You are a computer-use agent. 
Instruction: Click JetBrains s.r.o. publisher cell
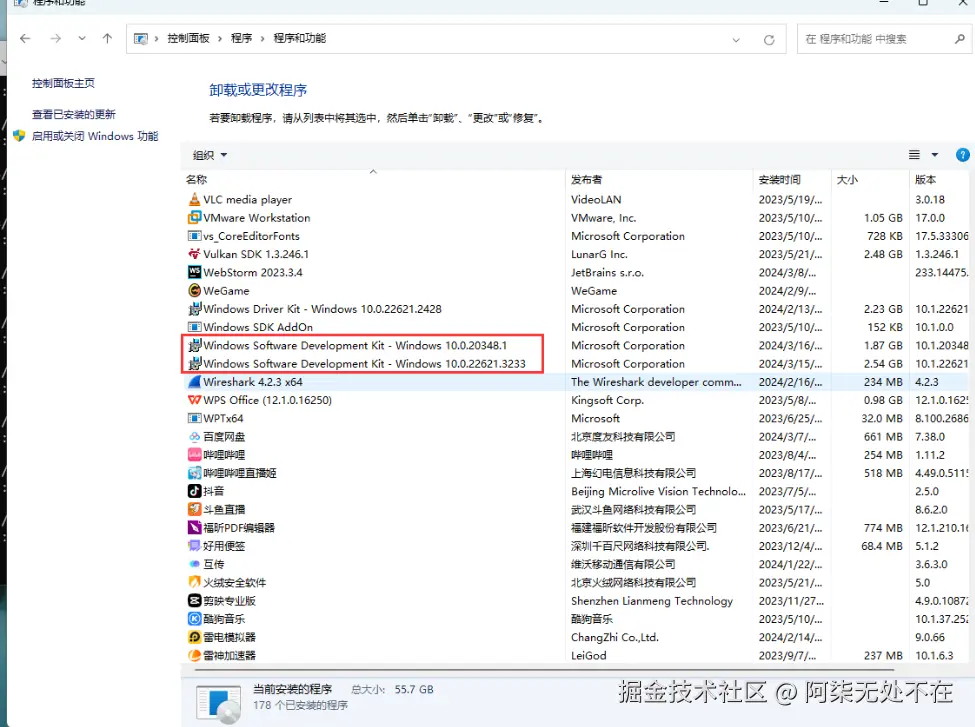pyautogui.click(x=608, y=272)
